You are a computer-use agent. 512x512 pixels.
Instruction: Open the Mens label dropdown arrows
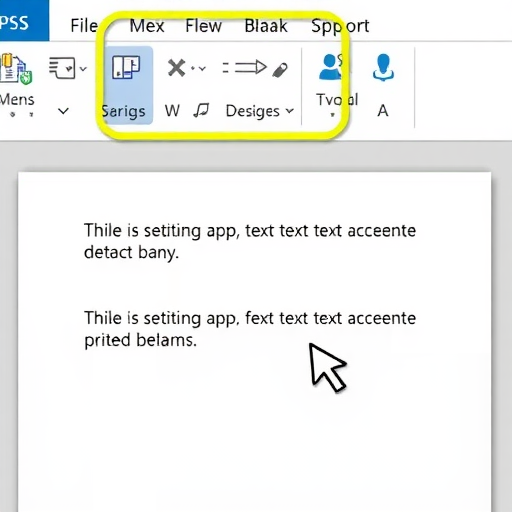coord(22,114)
